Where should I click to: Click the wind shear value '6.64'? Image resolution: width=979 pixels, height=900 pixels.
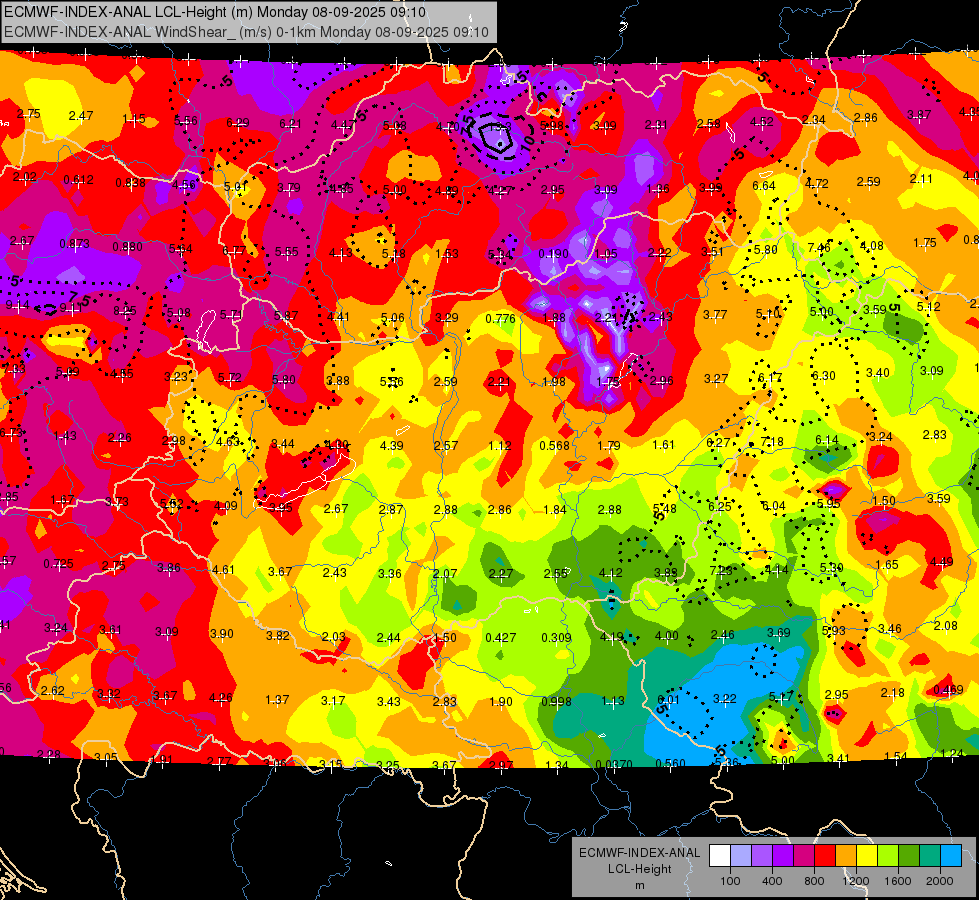pos(764,186)
